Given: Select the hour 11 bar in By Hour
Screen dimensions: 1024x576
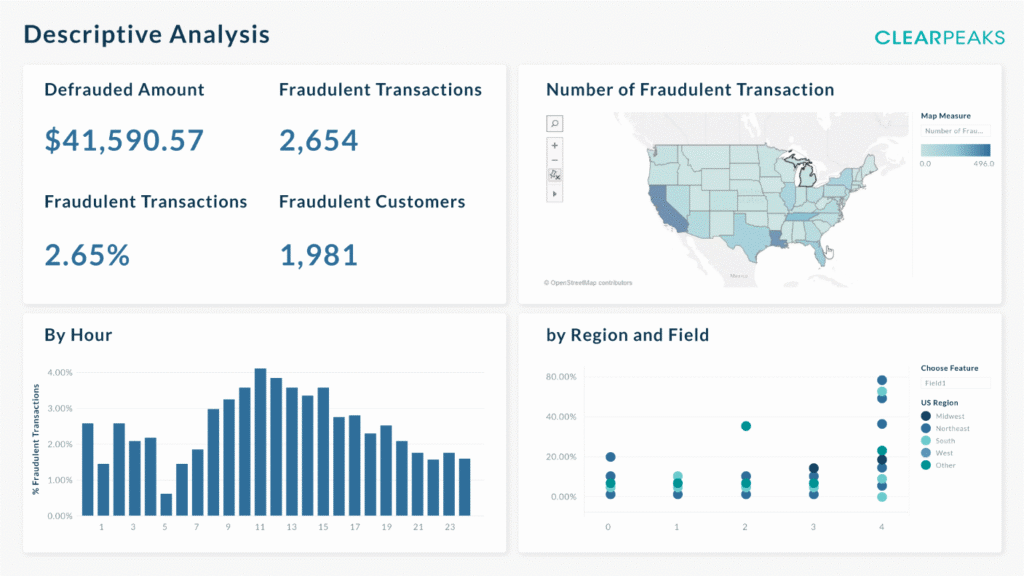Looking at the screenshot, I should (260, 443).
